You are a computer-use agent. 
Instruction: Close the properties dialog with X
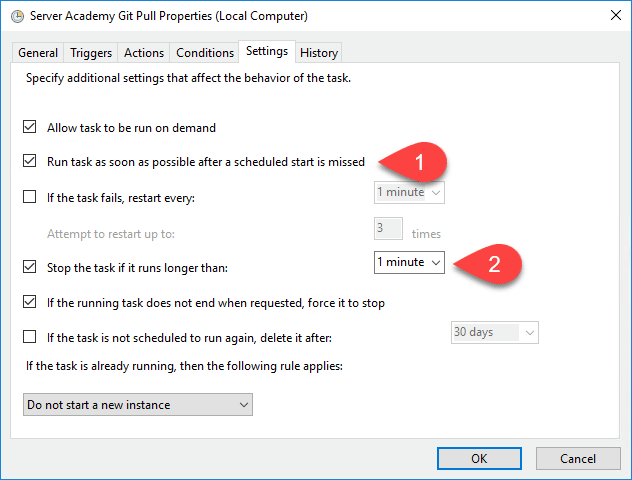615,15
